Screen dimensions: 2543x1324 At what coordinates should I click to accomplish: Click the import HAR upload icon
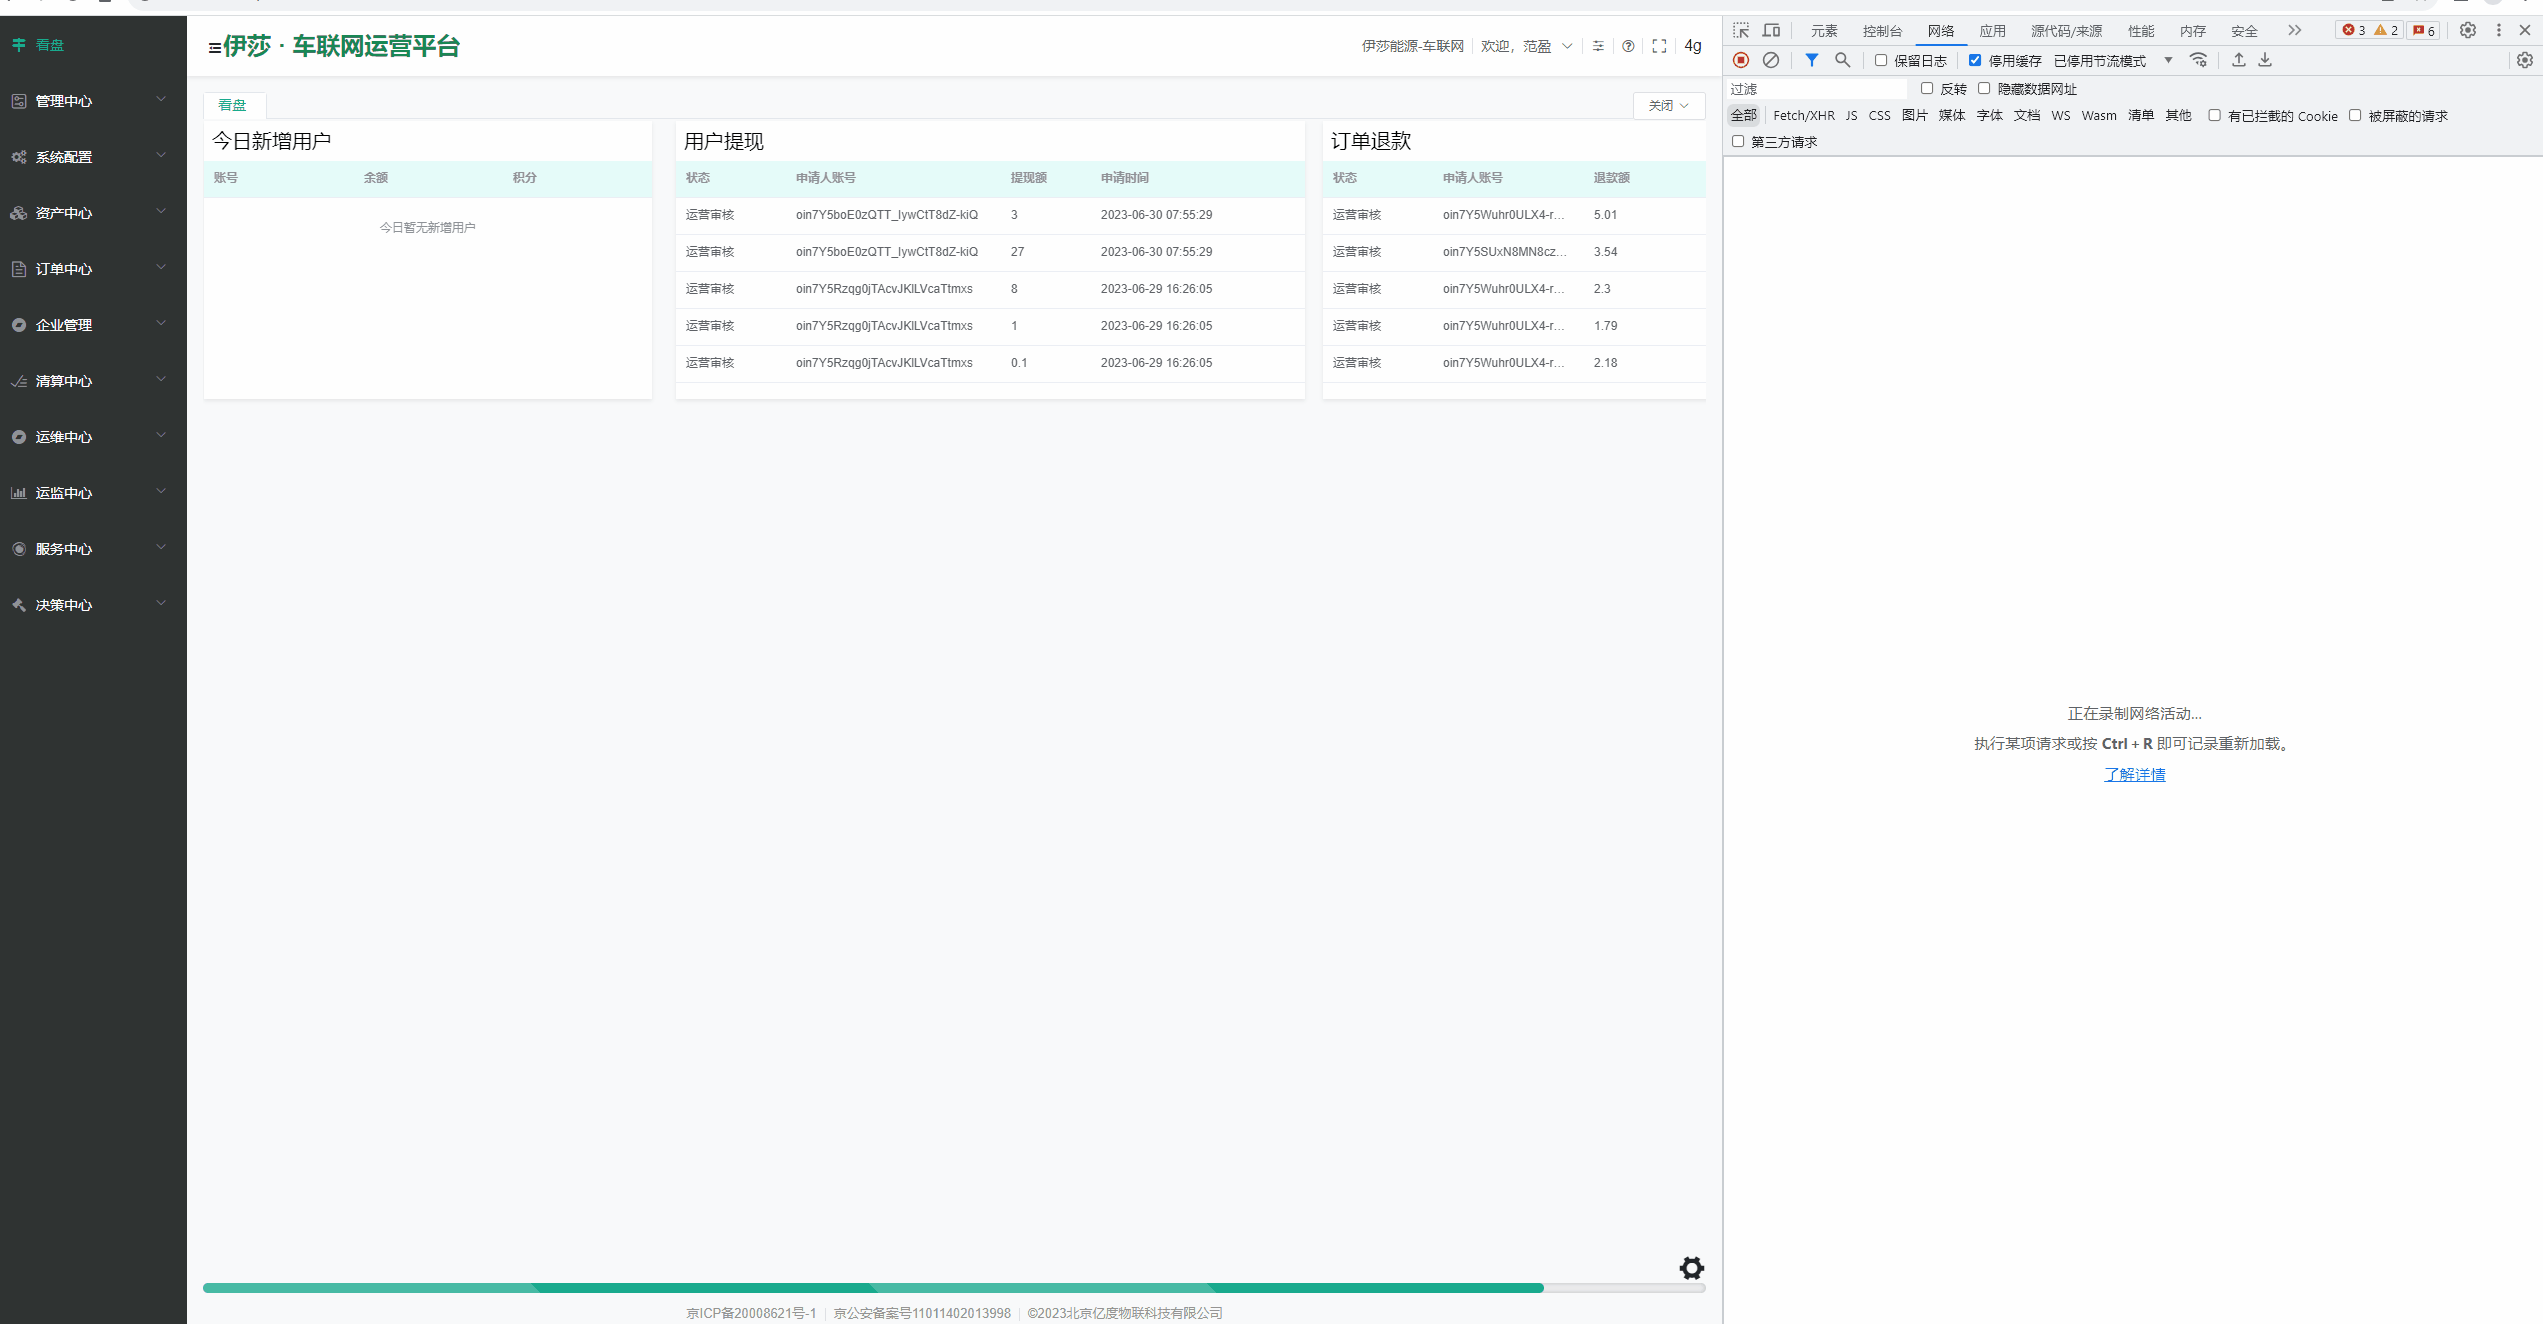(x=2239, y=60)
